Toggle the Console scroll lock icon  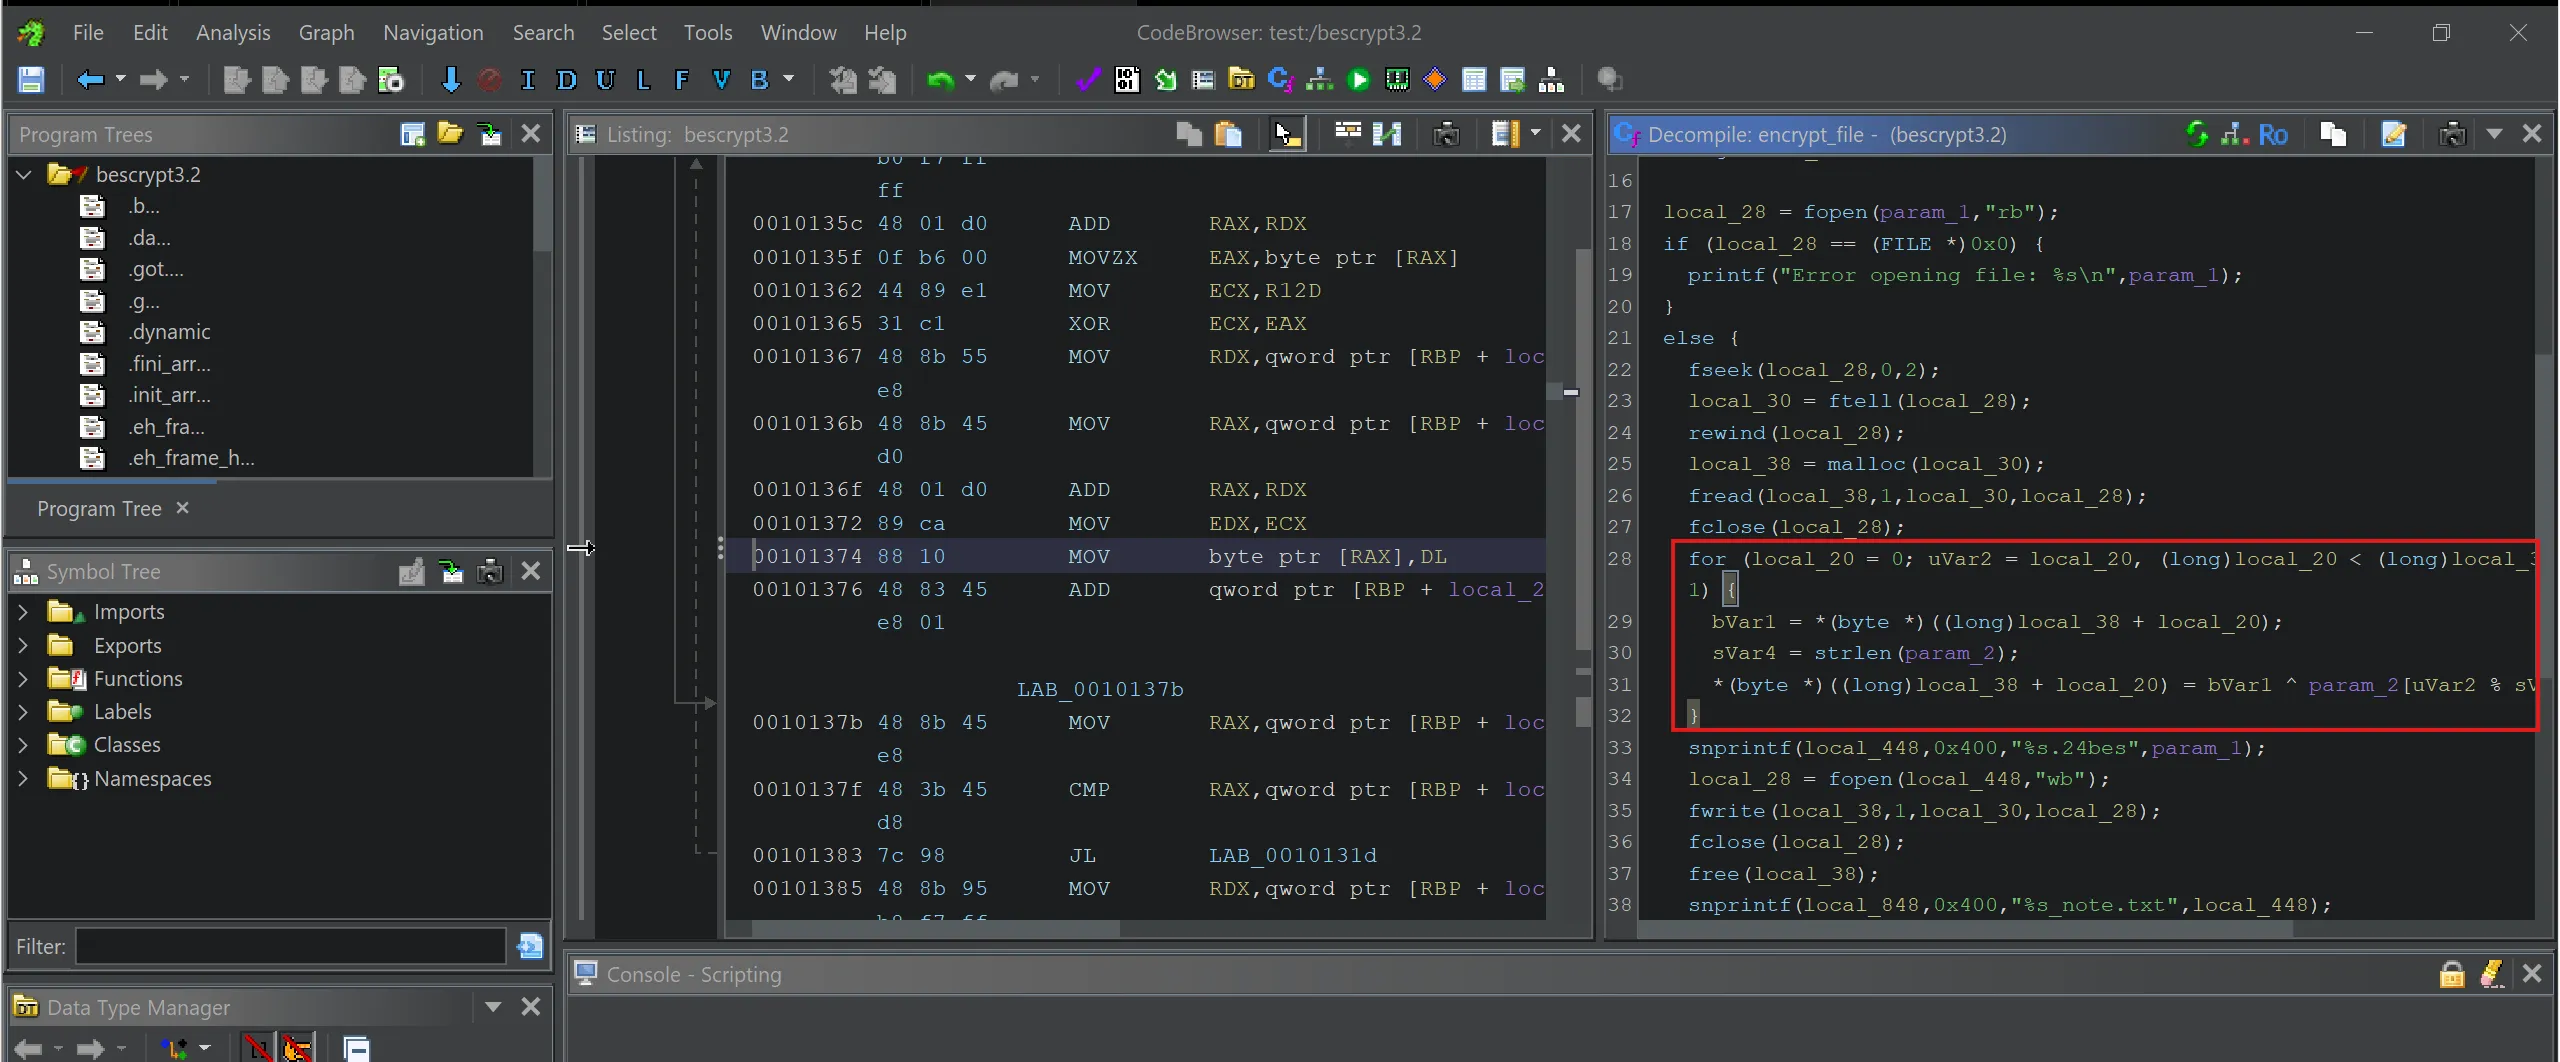[2451, 974]
